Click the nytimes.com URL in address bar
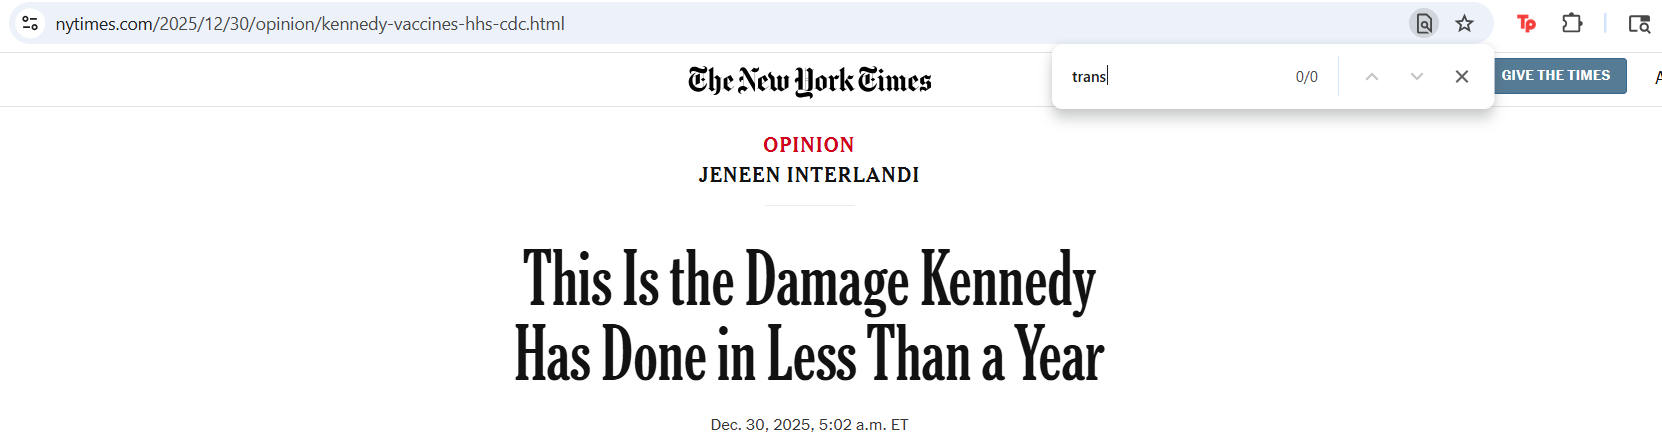Image resolution: width=1662 pixels, height=447 pixels. [310, 23]
